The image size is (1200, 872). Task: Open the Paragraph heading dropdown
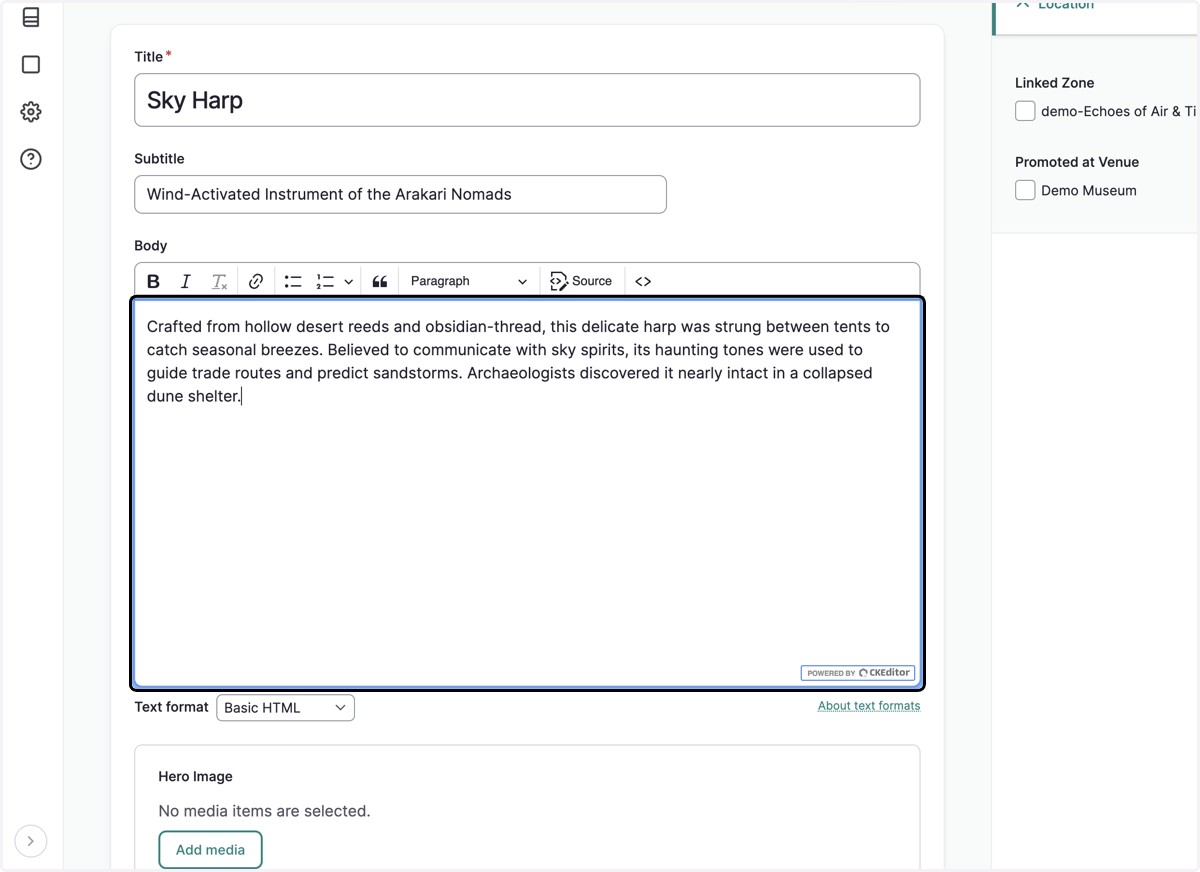468,281
